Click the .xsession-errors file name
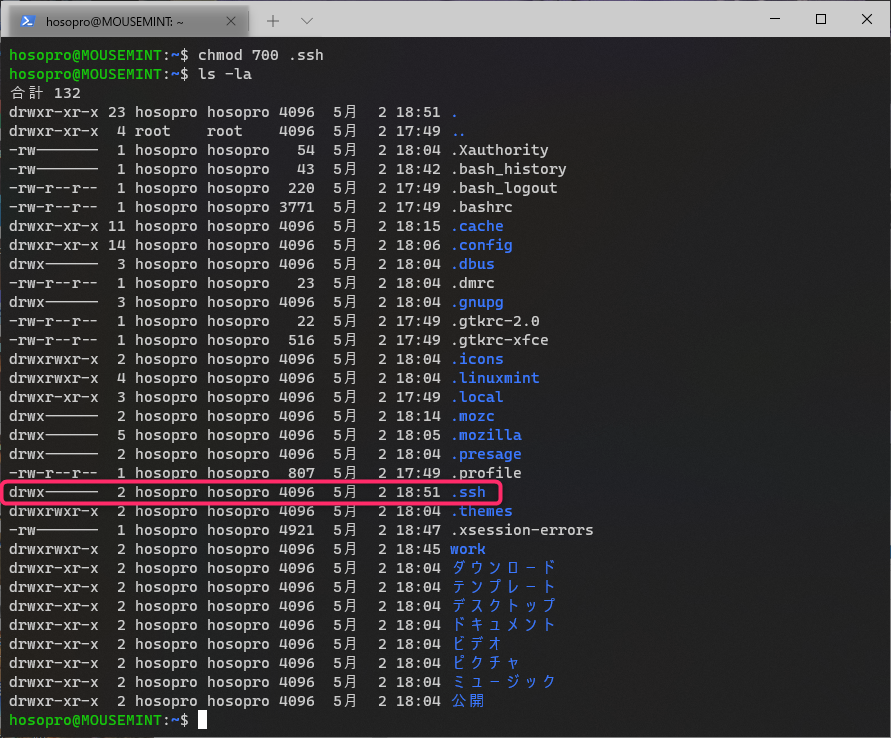 tap(522, 530)
